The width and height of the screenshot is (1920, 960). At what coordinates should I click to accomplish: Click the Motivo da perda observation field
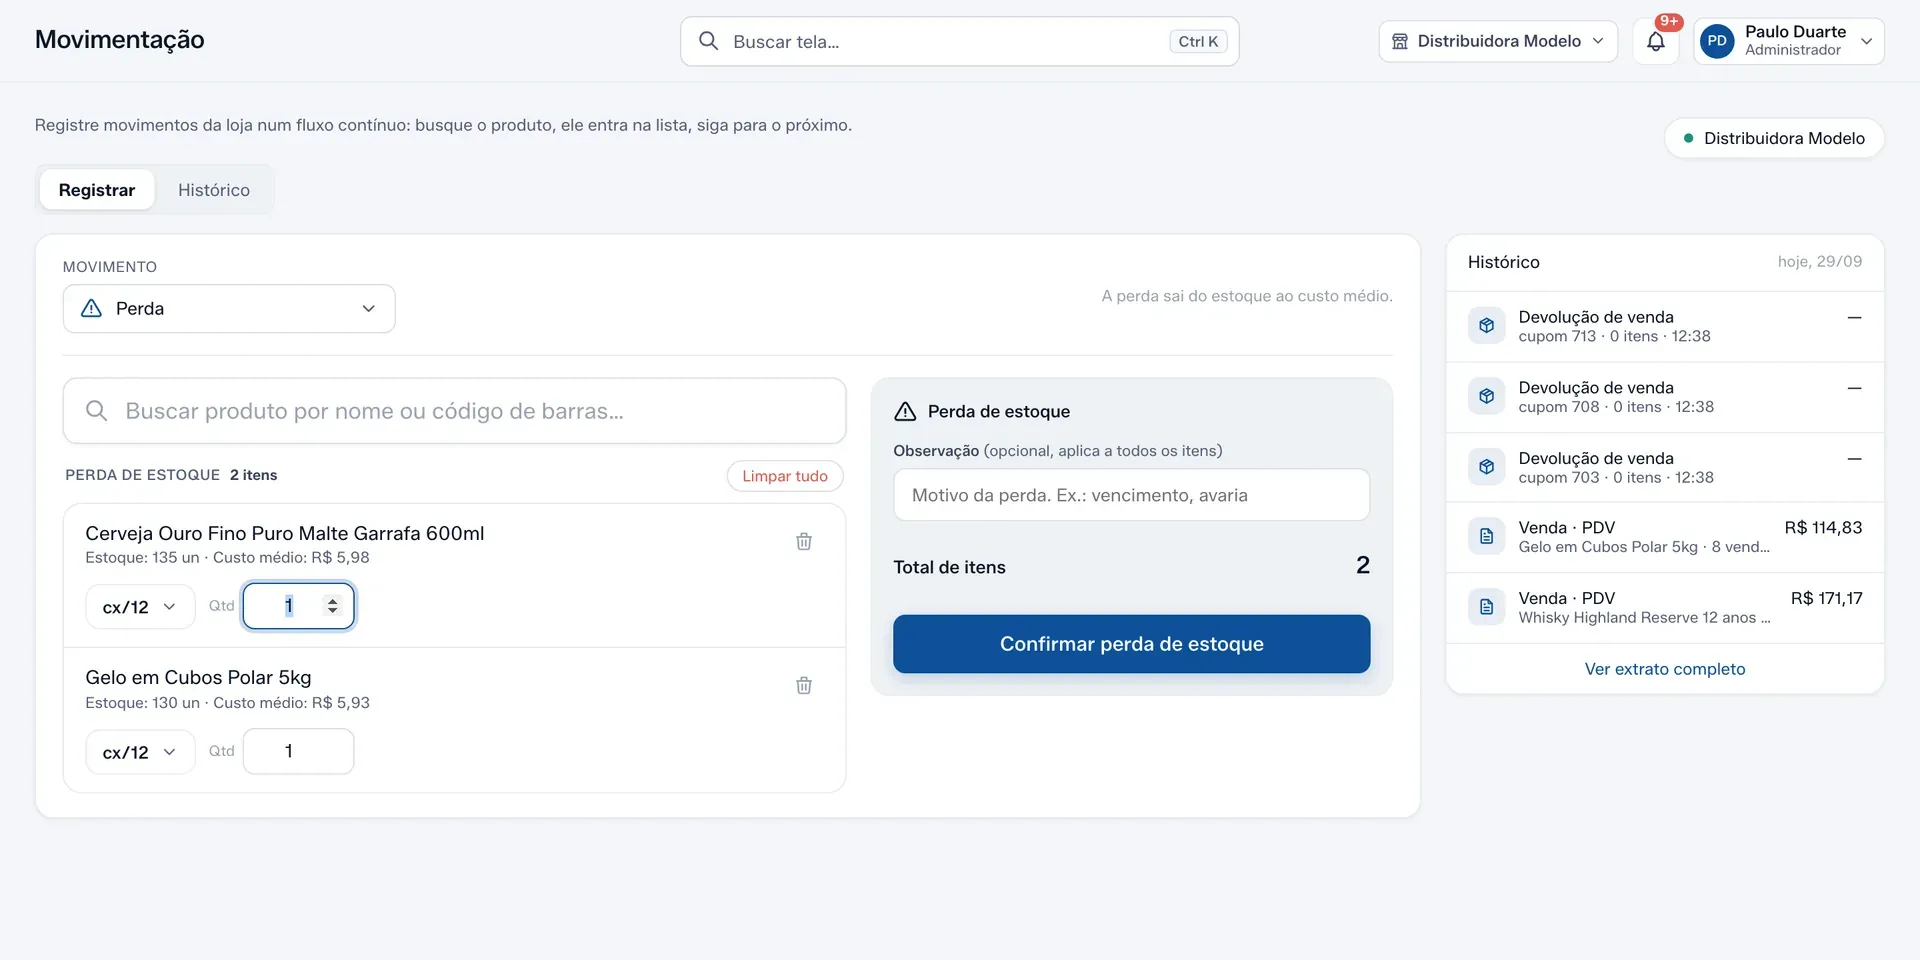coord(1131,495)
